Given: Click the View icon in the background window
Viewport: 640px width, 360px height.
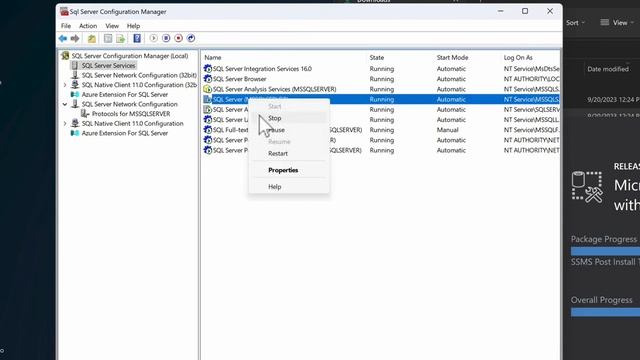Looking at the screenshot, I should click(x=604, y=22).
